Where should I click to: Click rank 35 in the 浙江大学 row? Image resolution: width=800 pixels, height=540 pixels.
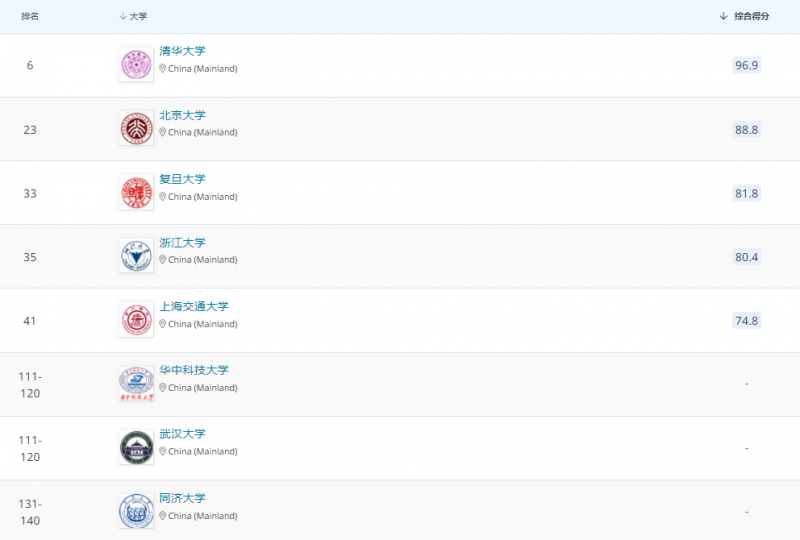click(30, 257)
